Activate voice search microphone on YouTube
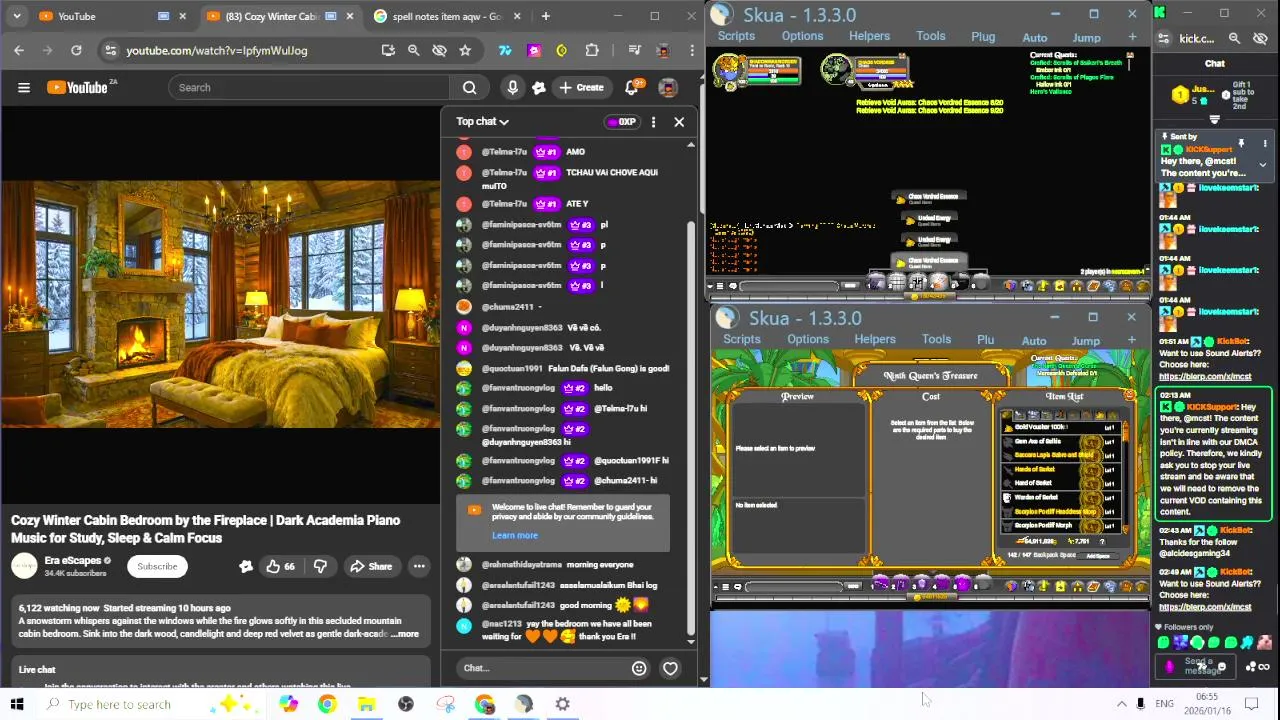Image resolution: width=1280 pixels, height=720 pixels. [x=512, y=87]
